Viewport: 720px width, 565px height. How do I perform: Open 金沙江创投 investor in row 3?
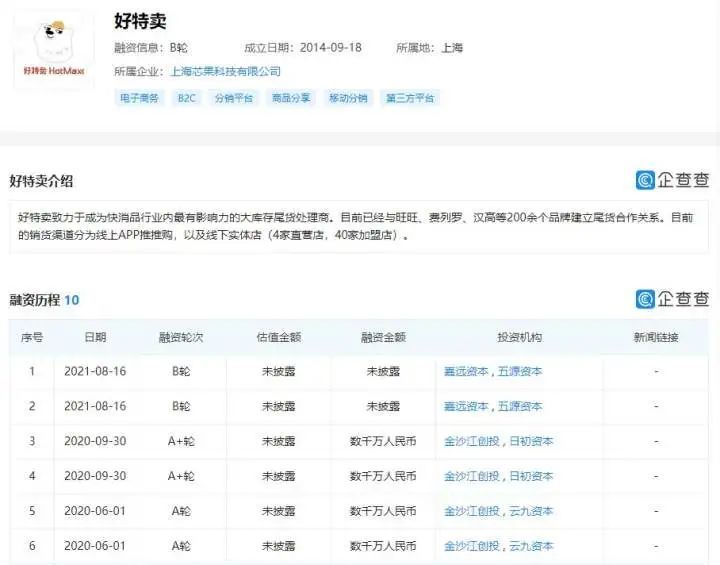point(472,441)
